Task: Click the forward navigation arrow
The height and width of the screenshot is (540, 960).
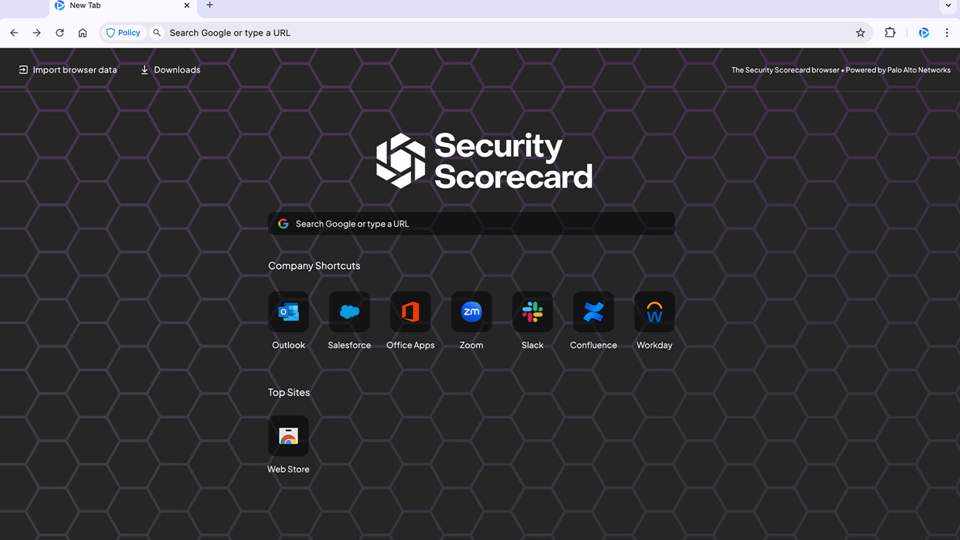Action: pos(37,33)
